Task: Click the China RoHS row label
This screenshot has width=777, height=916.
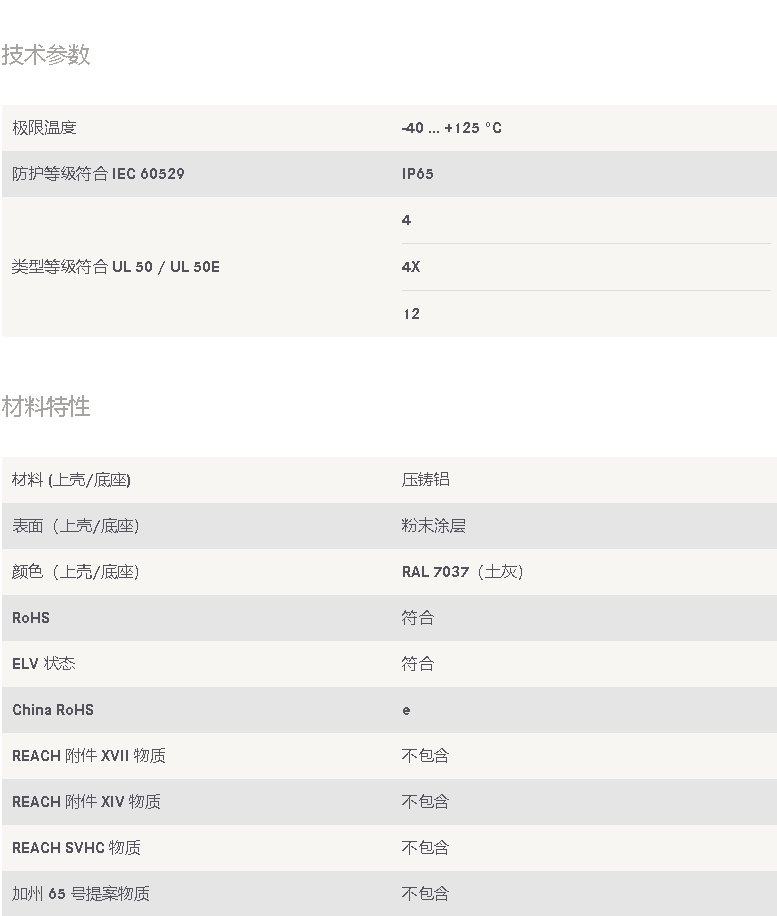Action: [x=53, y=710]
